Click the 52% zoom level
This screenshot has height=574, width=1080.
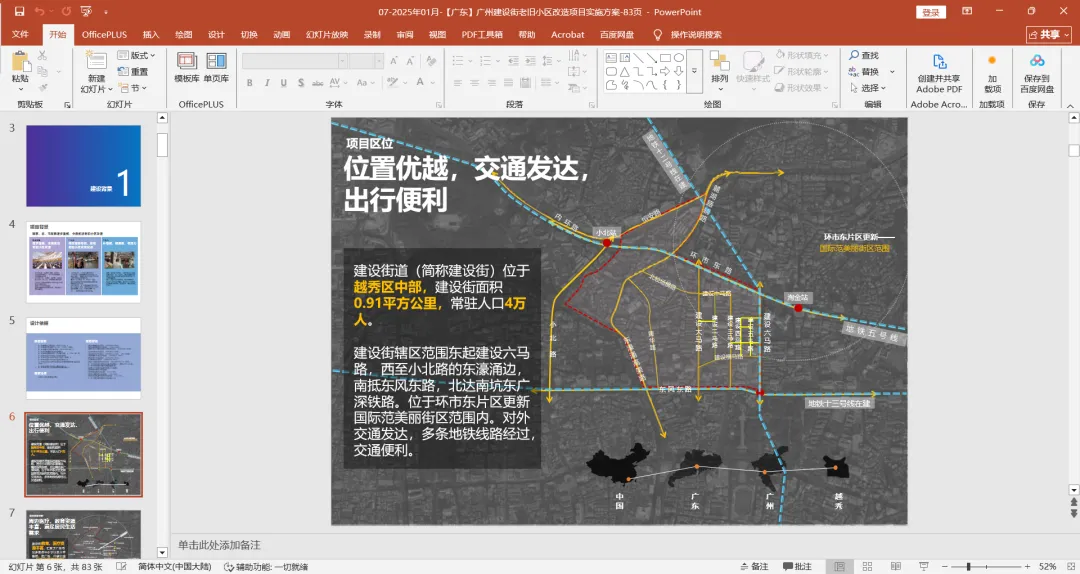coord(1048,566)
